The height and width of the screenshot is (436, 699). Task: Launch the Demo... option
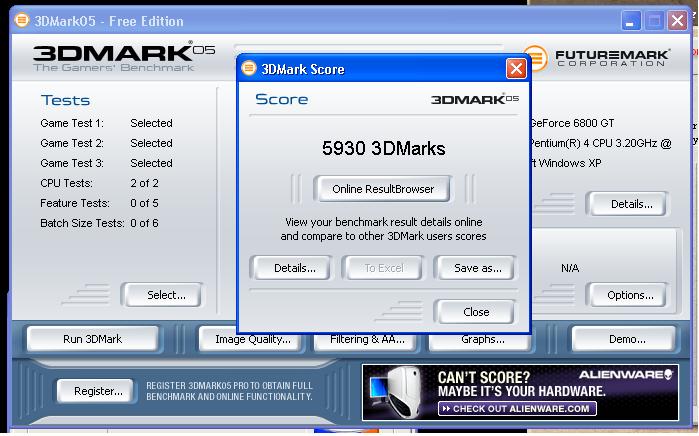626,339
